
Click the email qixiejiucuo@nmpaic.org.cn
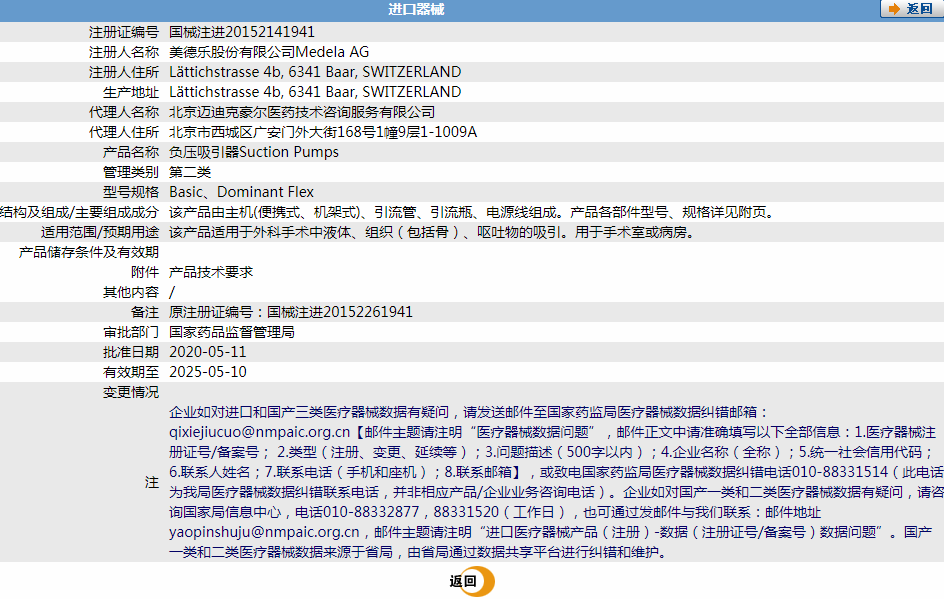pos(259,432)
